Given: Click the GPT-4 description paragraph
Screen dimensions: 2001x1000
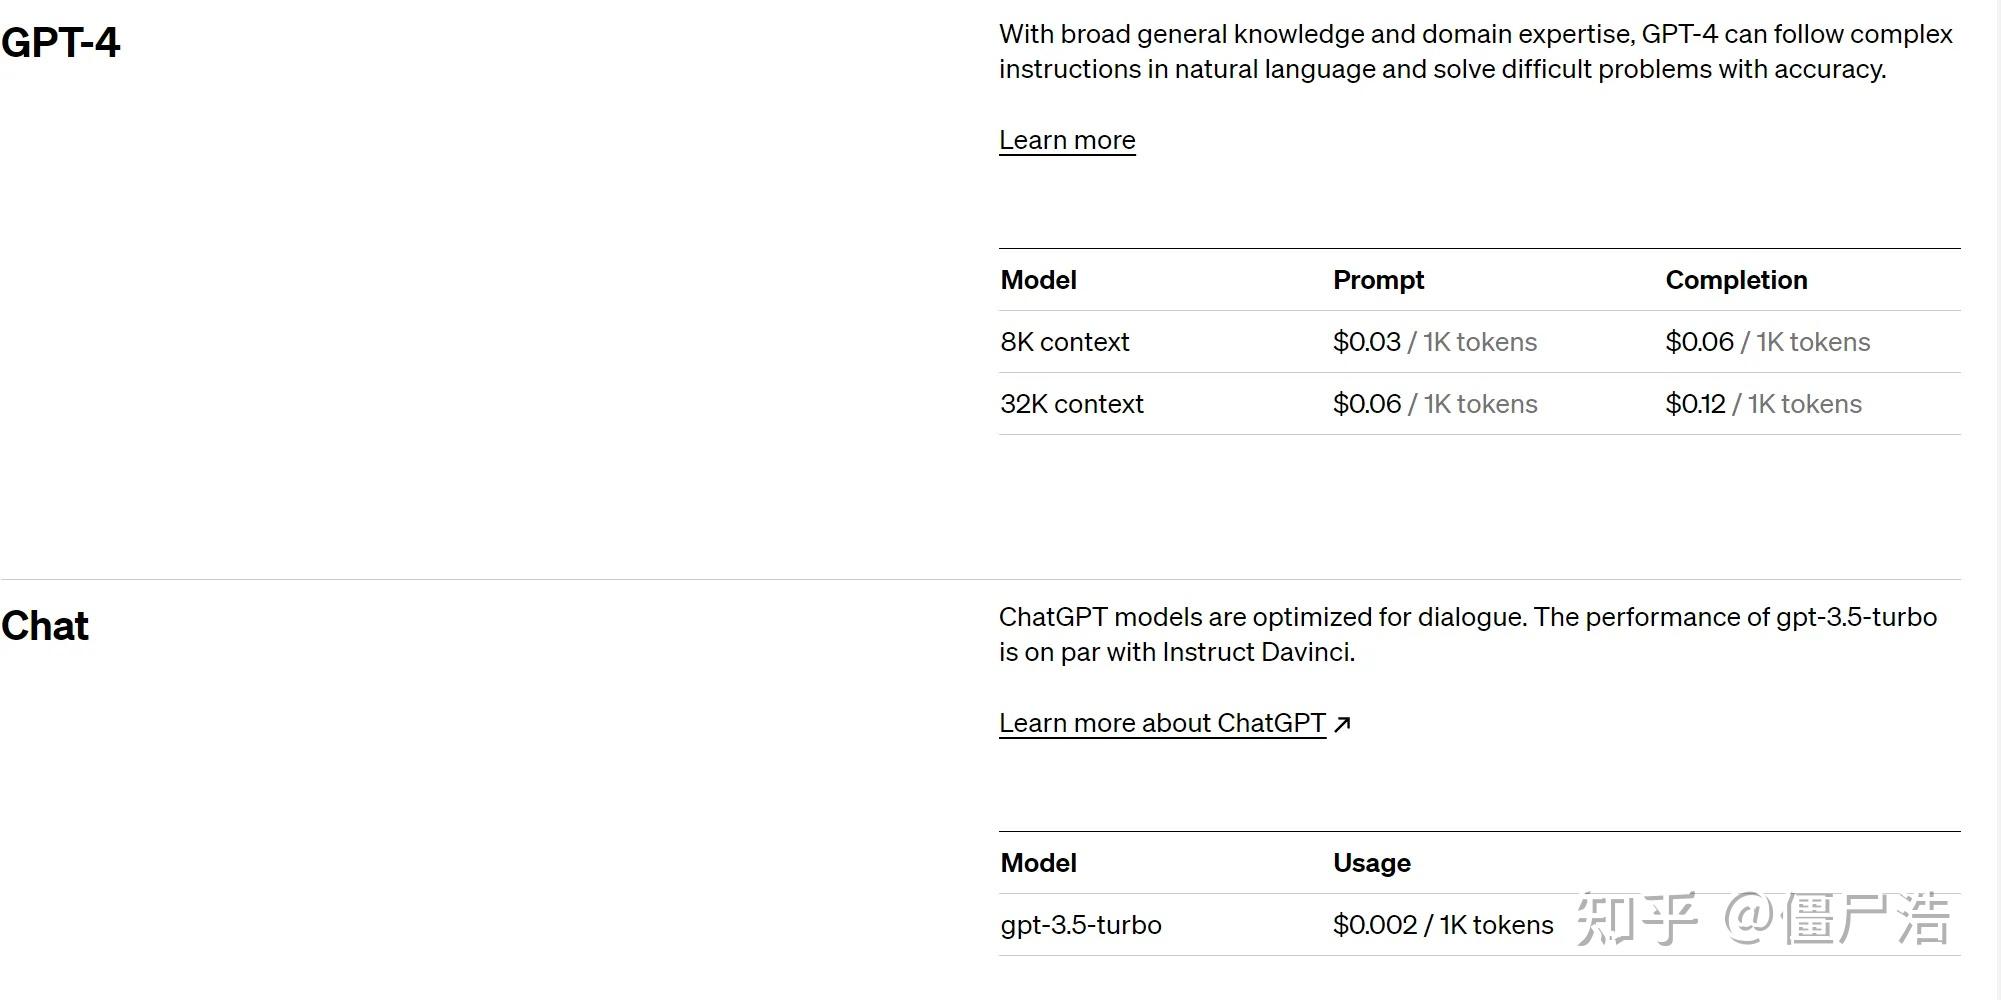Looking at the screenshot, I should (x=1475, y=51).
